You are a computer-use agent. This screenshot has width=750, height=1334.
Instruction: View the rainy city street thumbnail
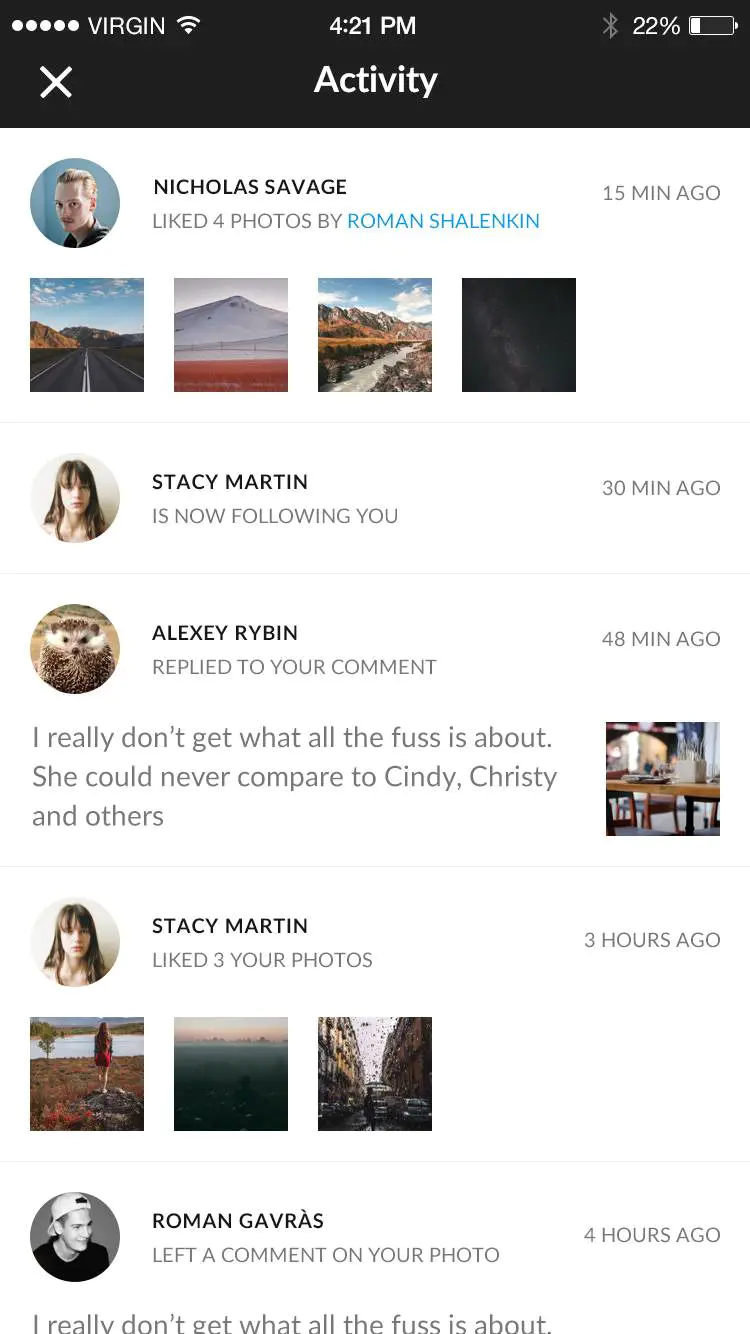(375, 1074)
